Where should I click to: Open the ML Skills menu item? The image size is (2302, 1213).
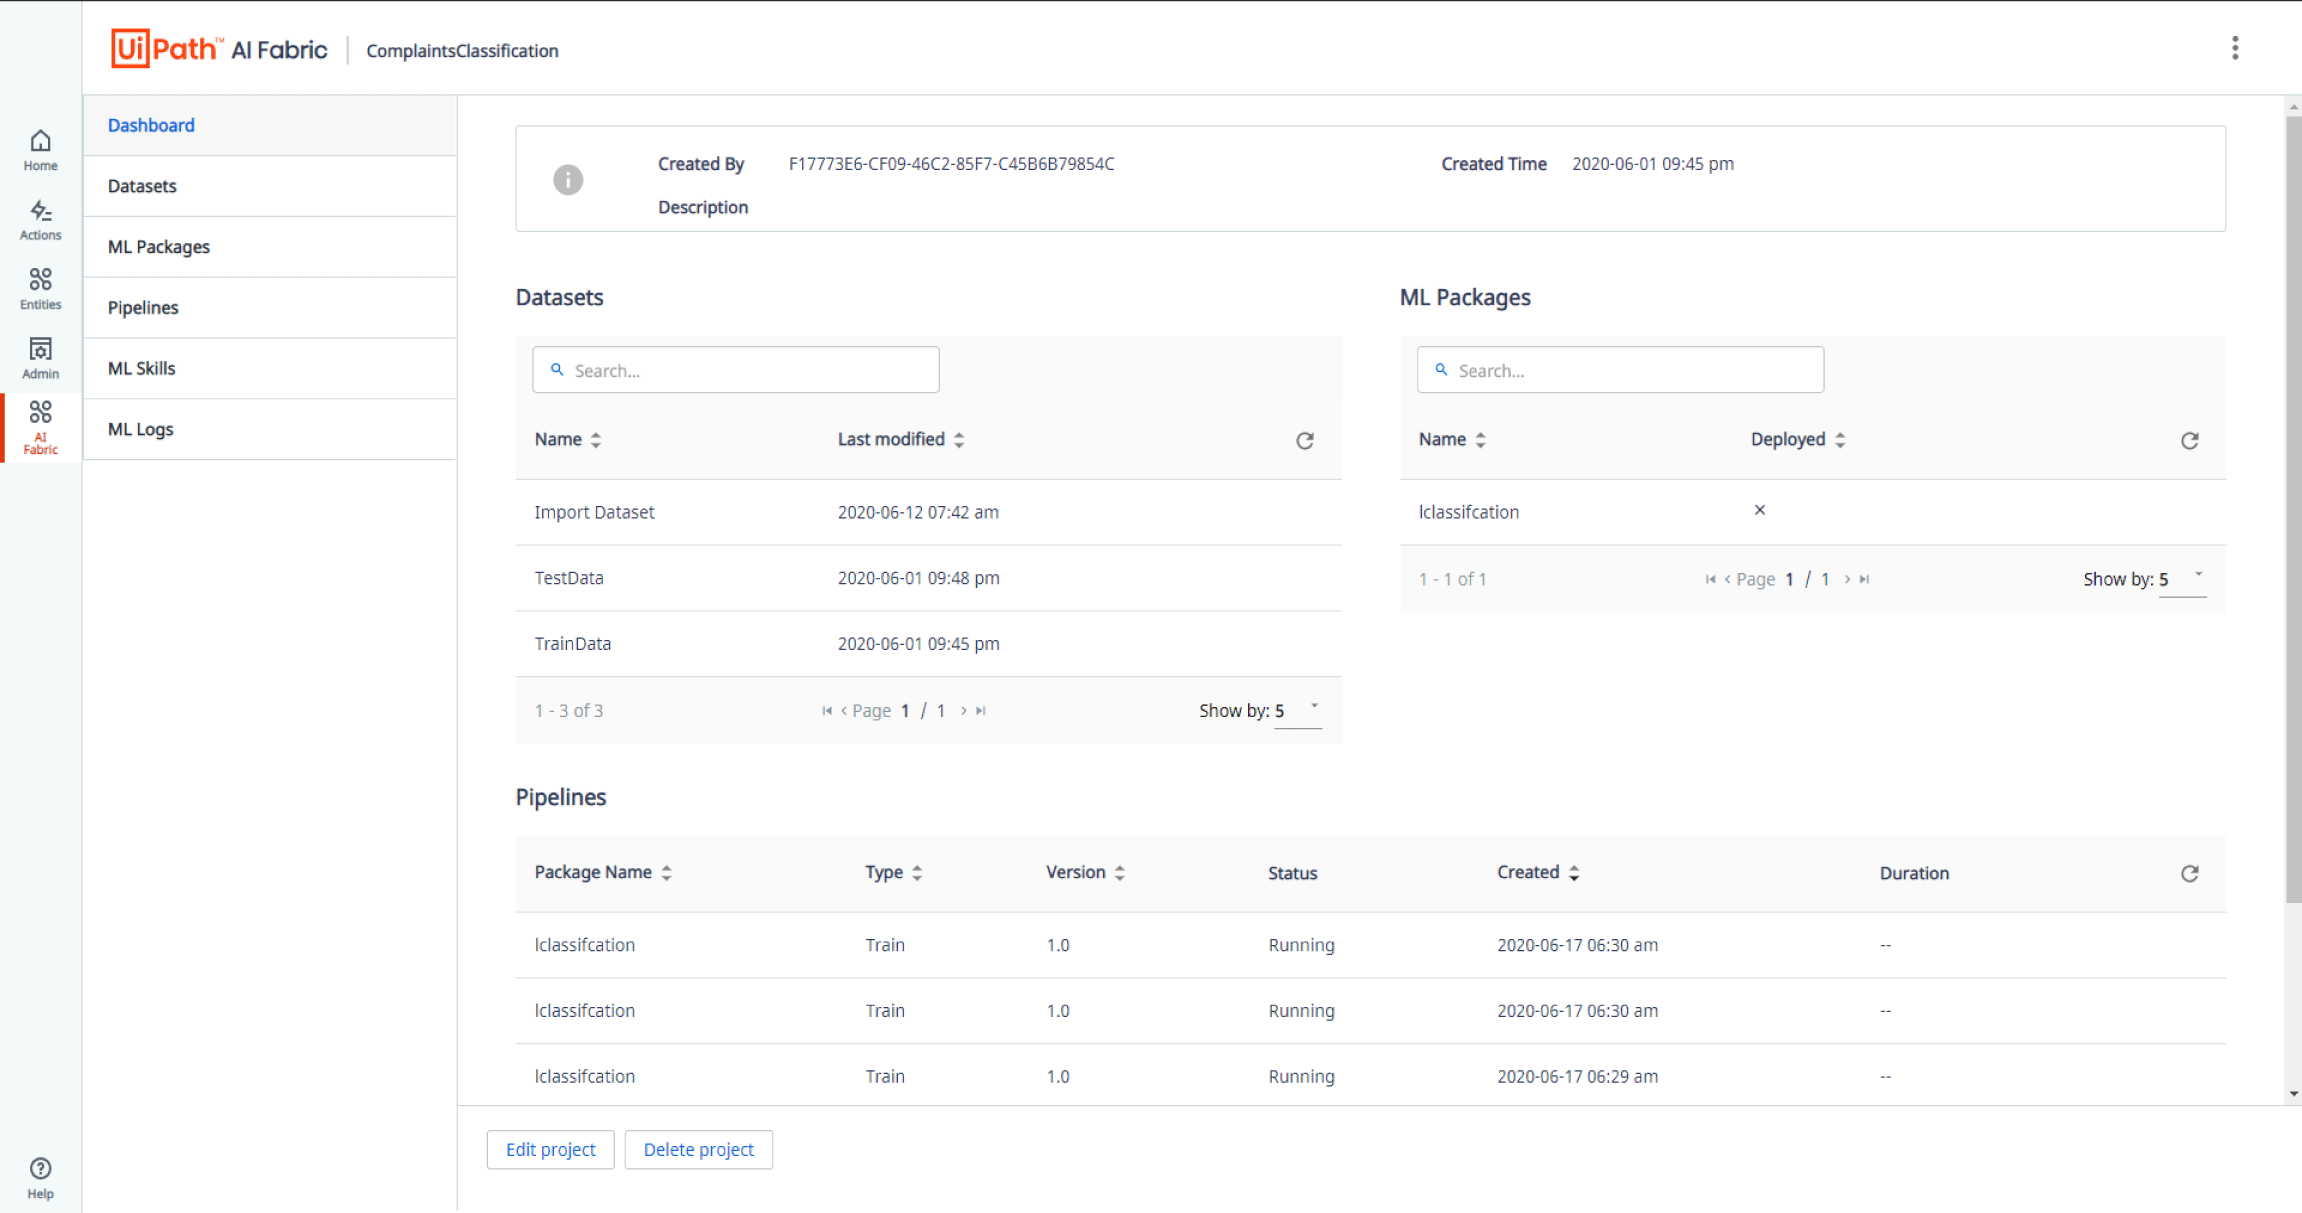coord(142,368)
